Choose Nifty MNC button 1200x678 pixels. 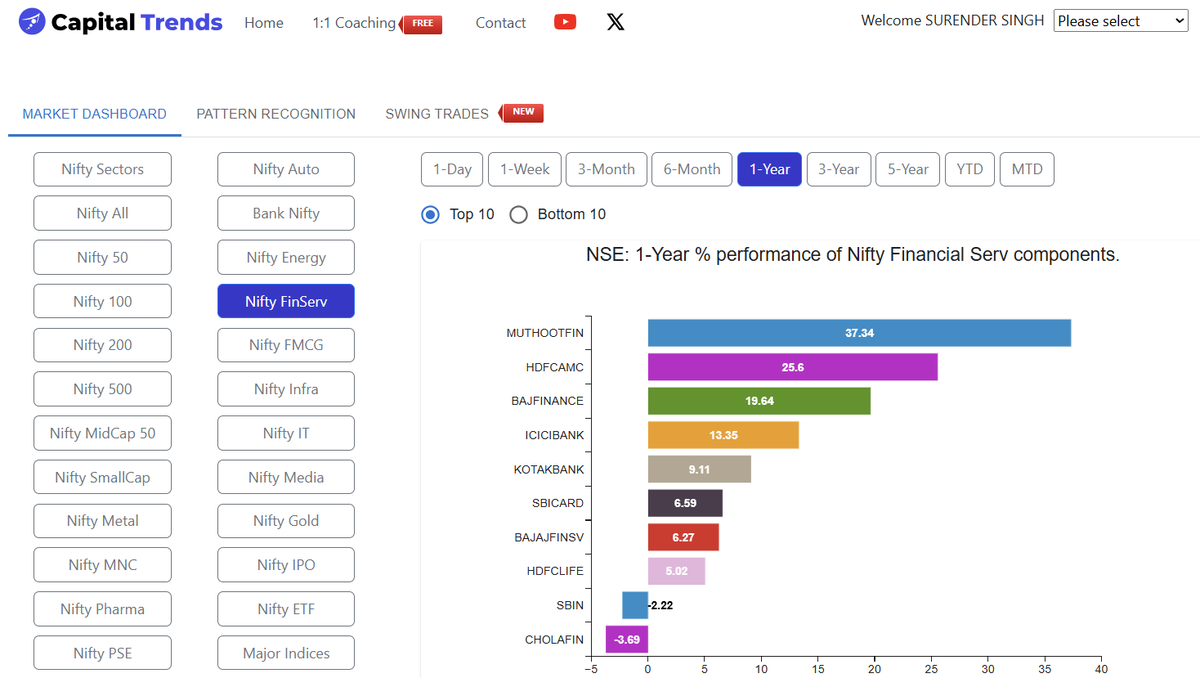[x=102, y=565]
